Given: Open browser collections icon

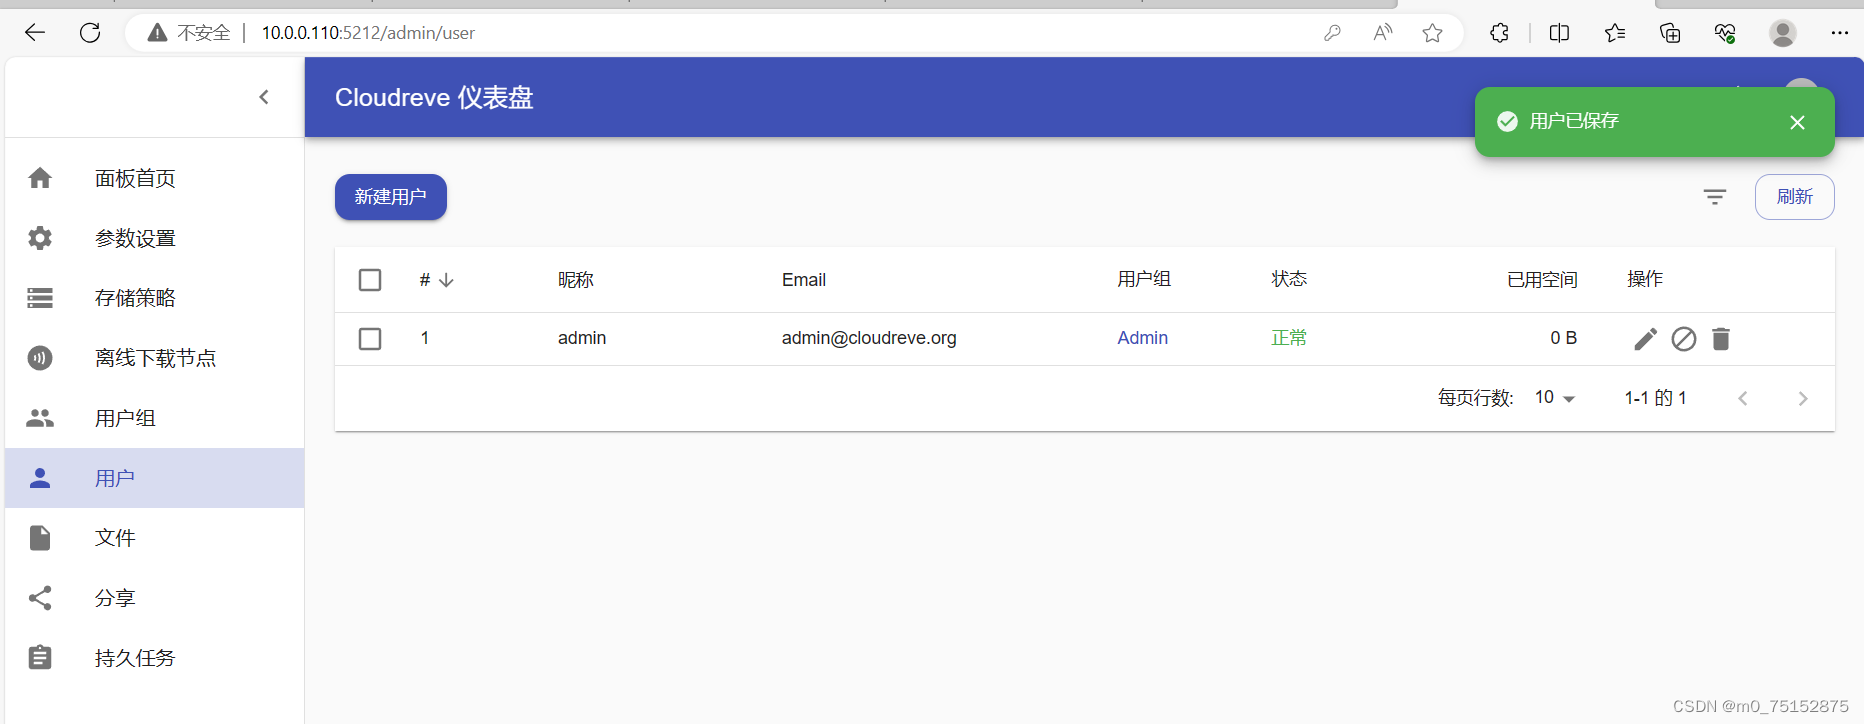Looking at the screenshot, I should pos(1670,33).
